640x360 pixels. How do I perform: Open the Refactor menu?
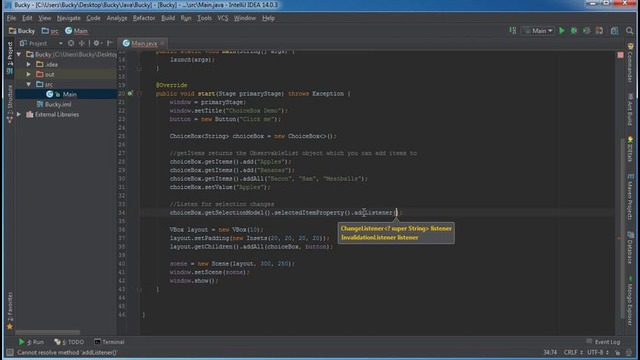[144, 18]
